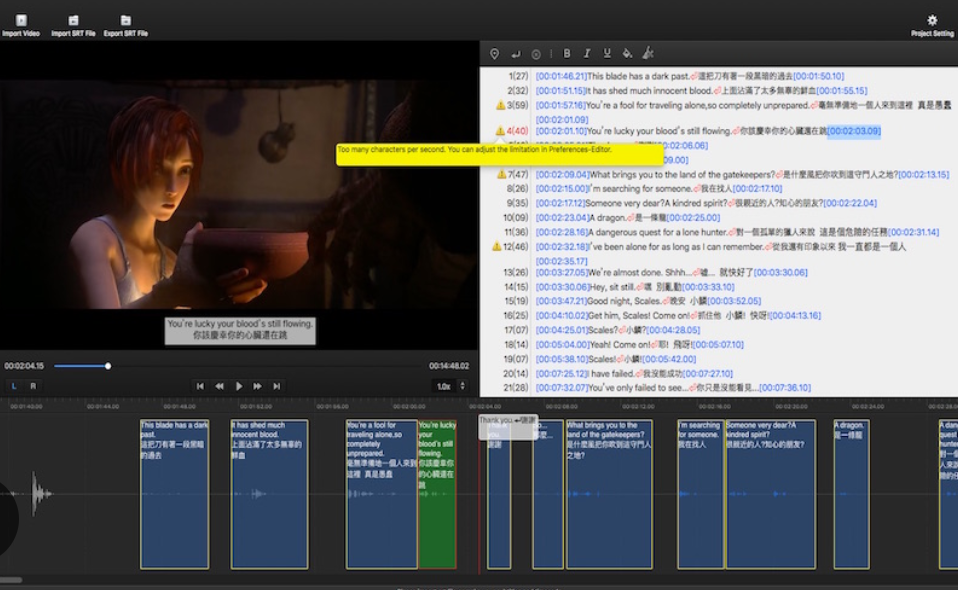Click start timestamp [00:01:46.21] on line 1

point(561,76)
